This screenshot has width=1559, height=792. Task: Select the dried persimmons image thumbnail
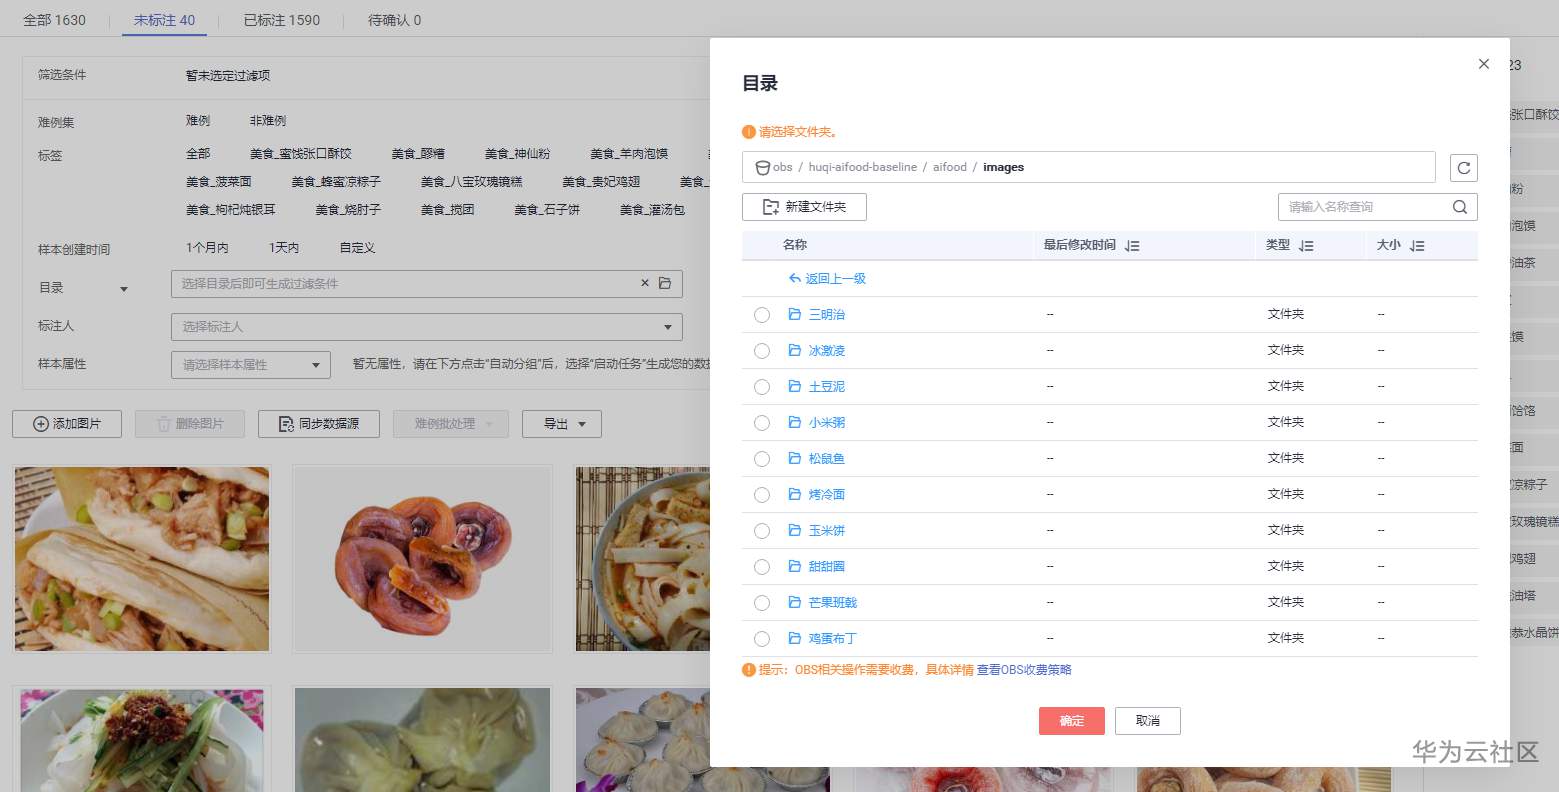click(x=422, y=559)
